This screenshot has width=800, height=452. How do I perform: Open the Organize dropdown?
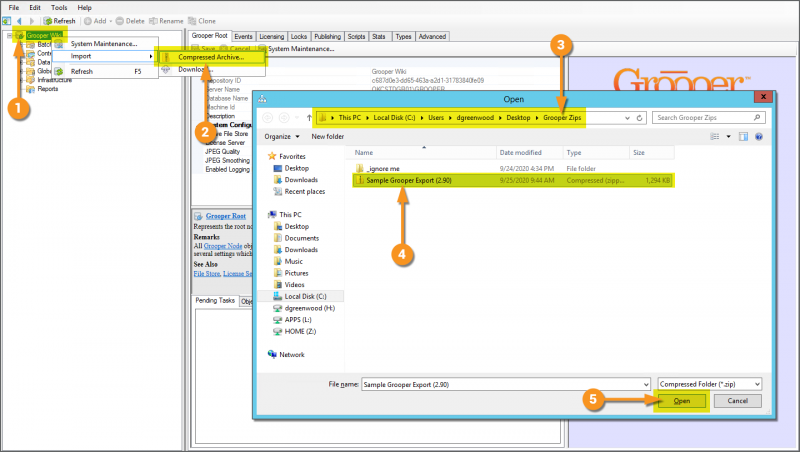pos(282,137)
